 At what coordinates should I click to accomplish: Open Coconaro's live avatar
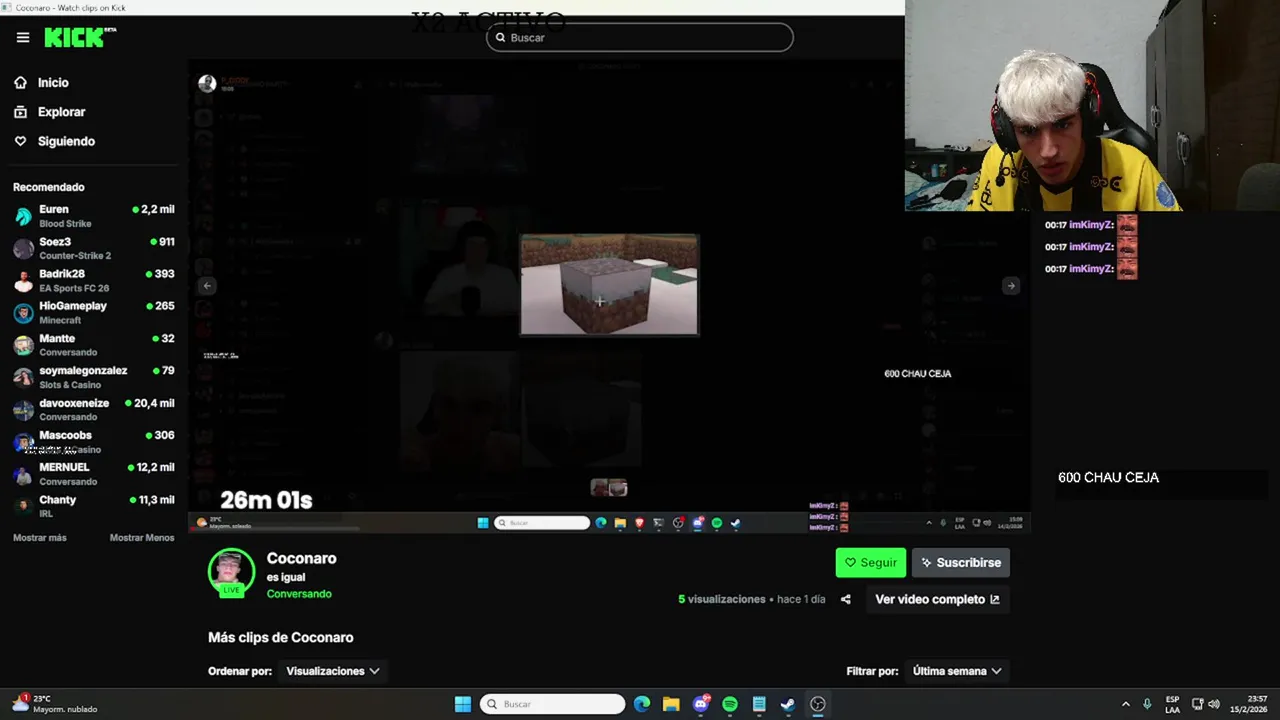tap(231, 573)
